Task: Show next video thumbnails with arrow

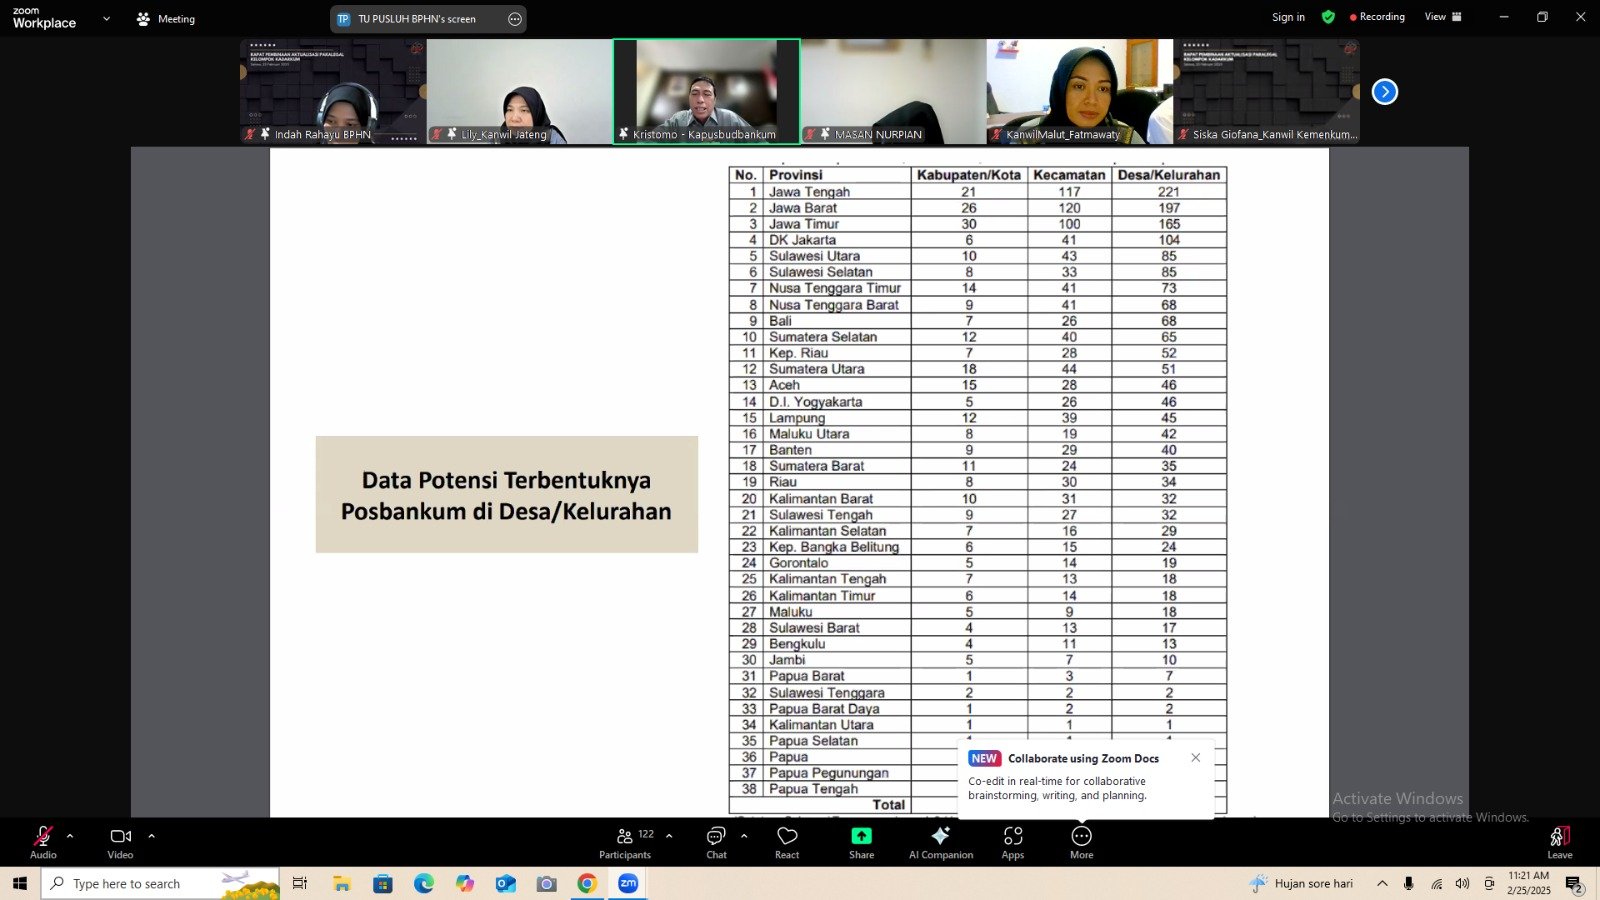Action: [1385, 92]
